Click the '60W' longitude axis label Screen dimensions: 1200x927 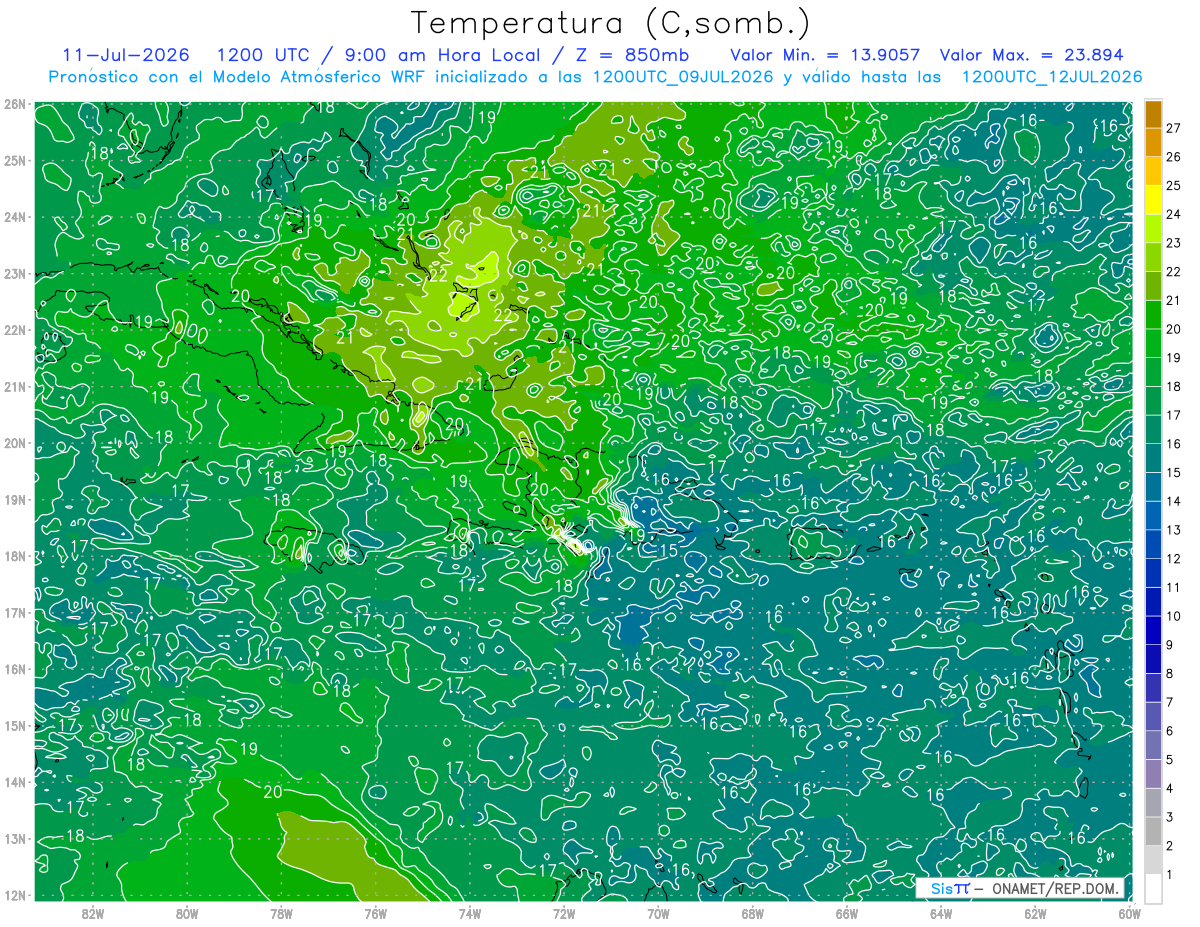[1129, 912]
